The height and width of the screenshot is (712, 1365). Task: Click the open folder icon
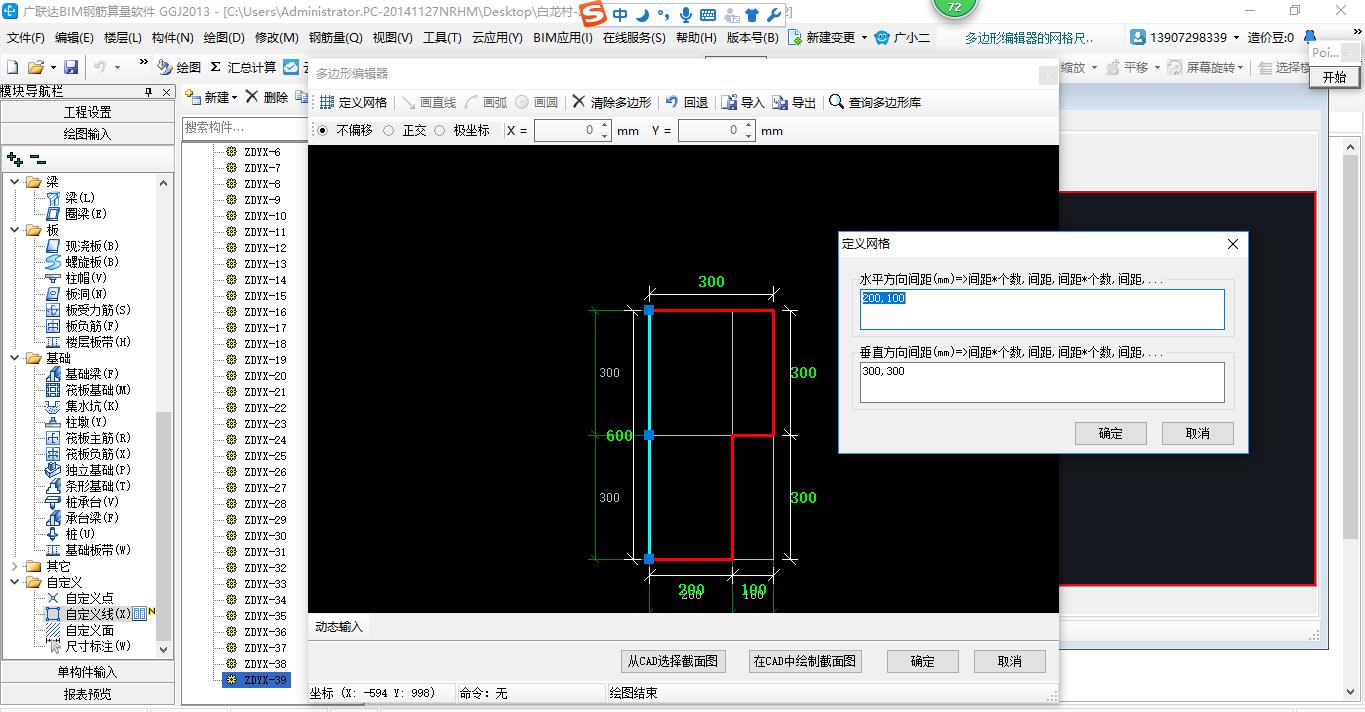36,67
